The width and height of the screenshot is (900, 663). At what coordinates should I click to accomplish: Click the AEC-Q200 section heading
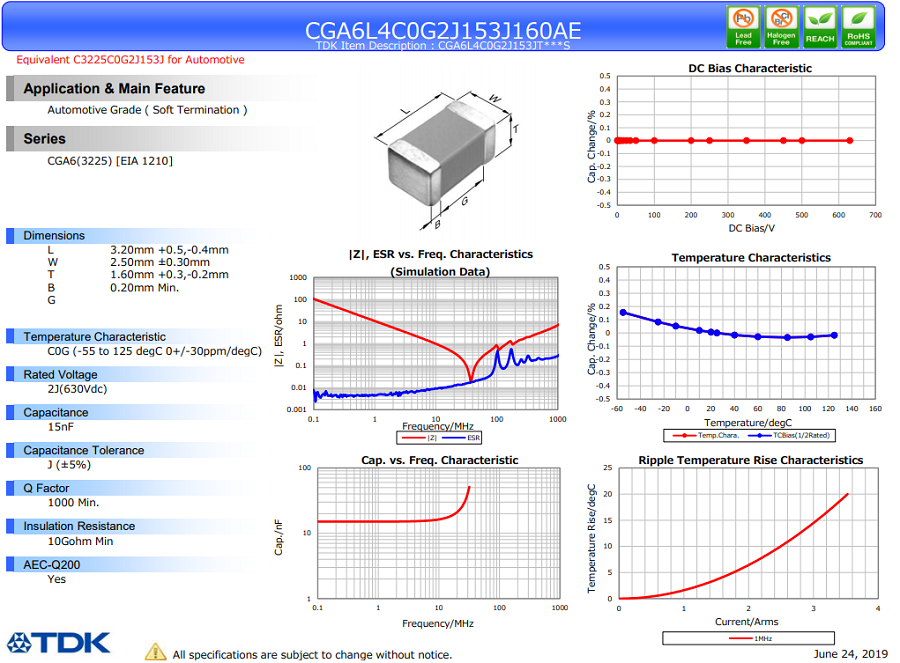click(52, 565)
